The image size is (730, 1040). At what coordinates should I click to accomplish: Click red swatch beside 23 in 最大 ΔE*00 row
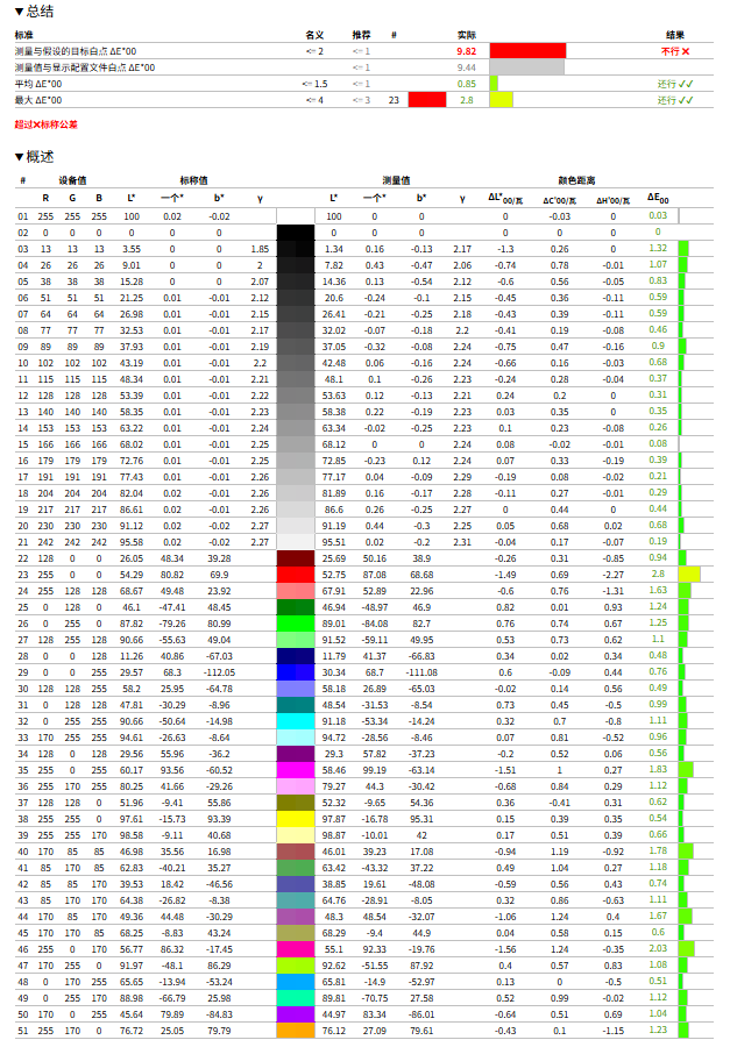coord(427,100)
